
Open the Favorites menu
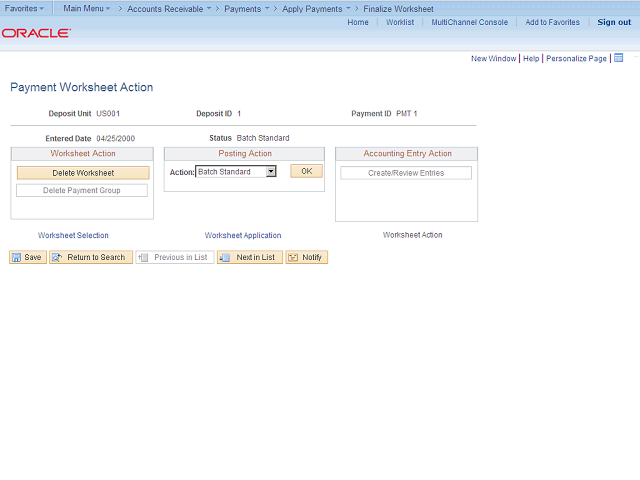point(24,9)
